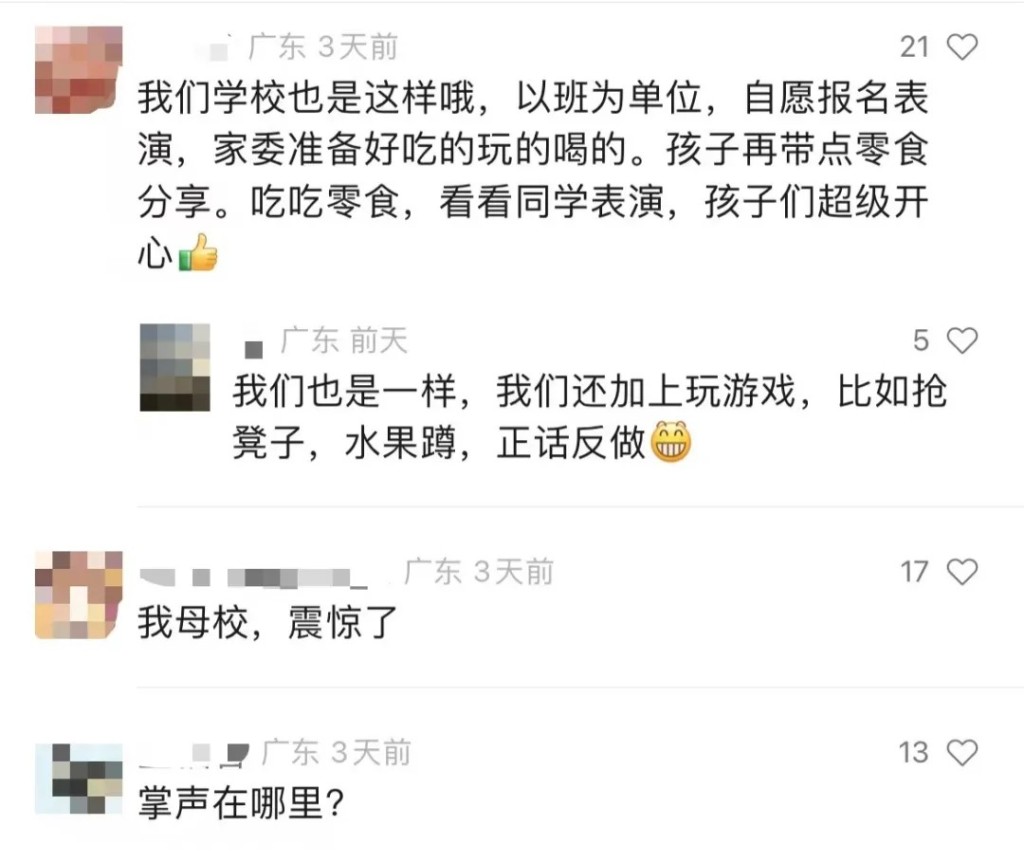This screenshot has width=1024, height=862.
Task: Tap the comment text 我母校，震惊了
Action: tap(268, 623)
